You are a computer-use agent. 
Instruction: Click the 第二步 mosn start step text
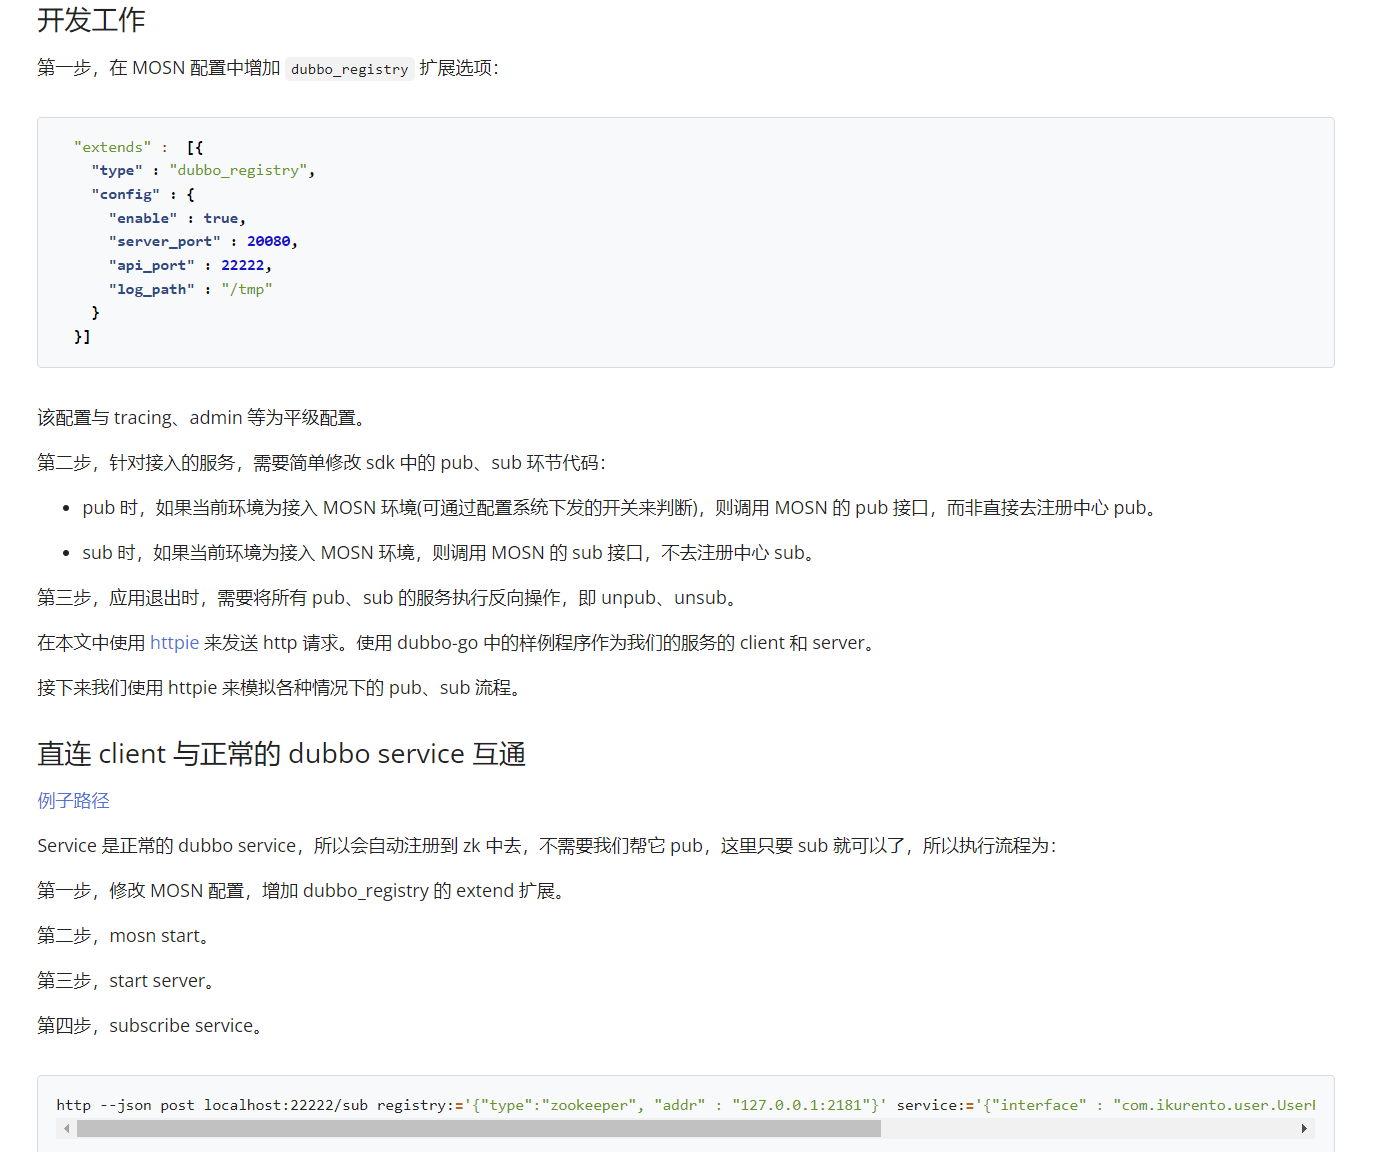[x=121, y=935]
